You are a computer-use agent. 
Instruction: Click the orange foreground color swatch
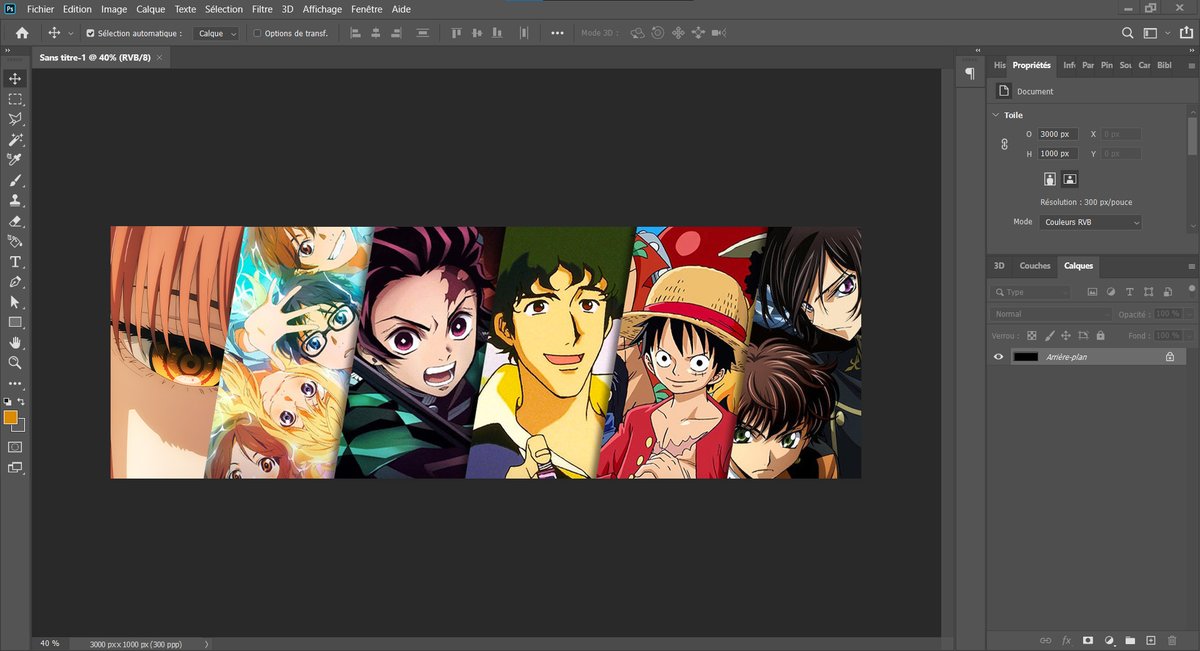tap(11, 417)
